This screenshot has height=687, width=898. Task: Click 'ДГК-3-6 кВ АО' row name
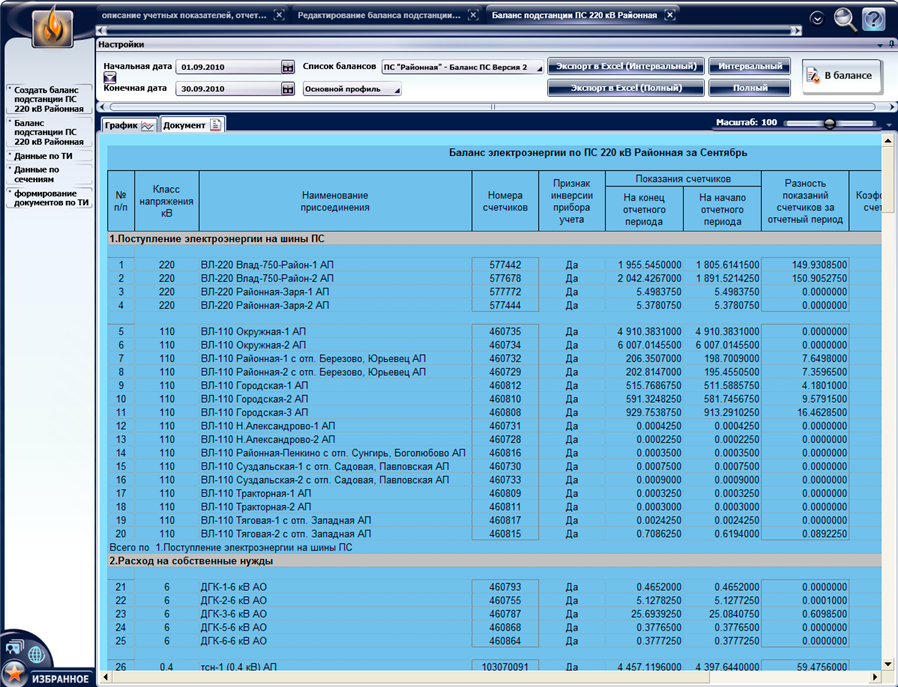234,614
